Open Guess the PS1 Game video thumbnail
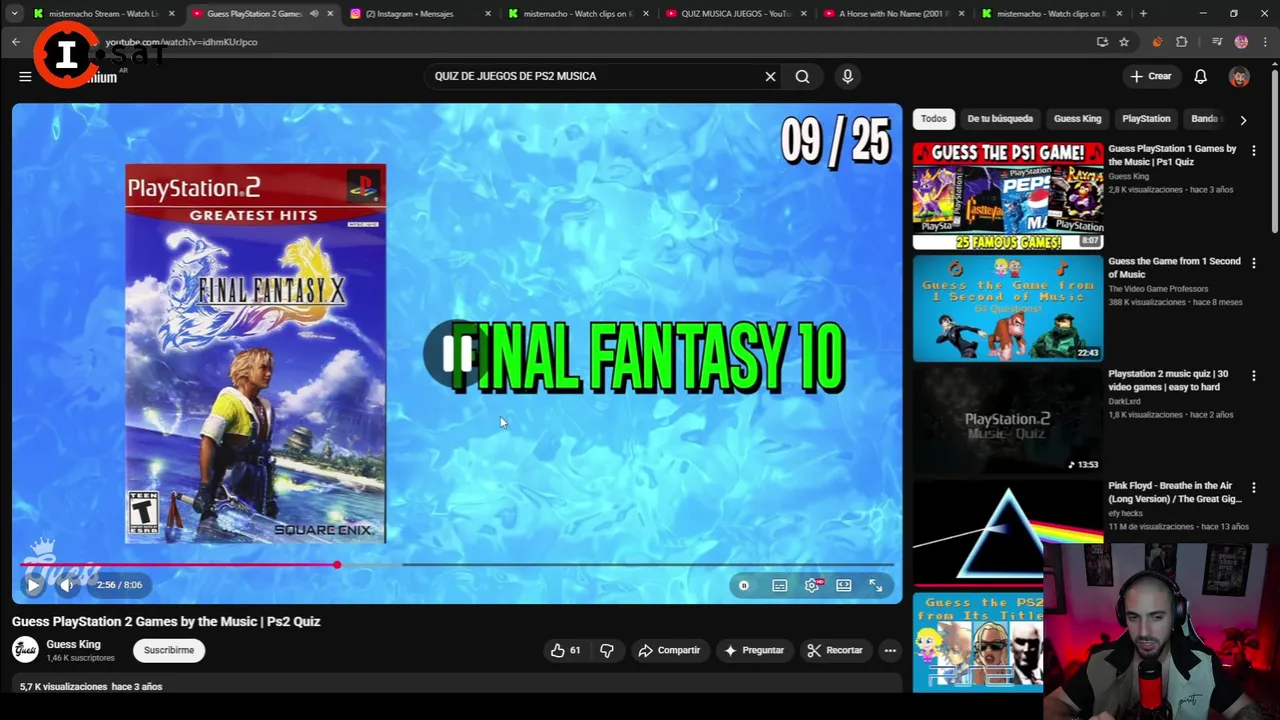 [1008, 196]
